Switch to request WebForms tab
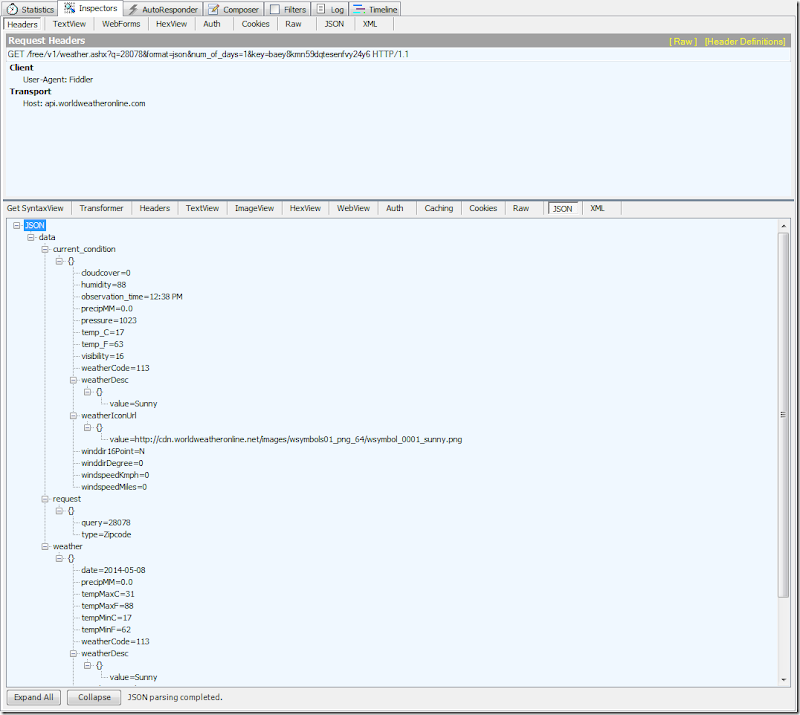 point(121,23)
